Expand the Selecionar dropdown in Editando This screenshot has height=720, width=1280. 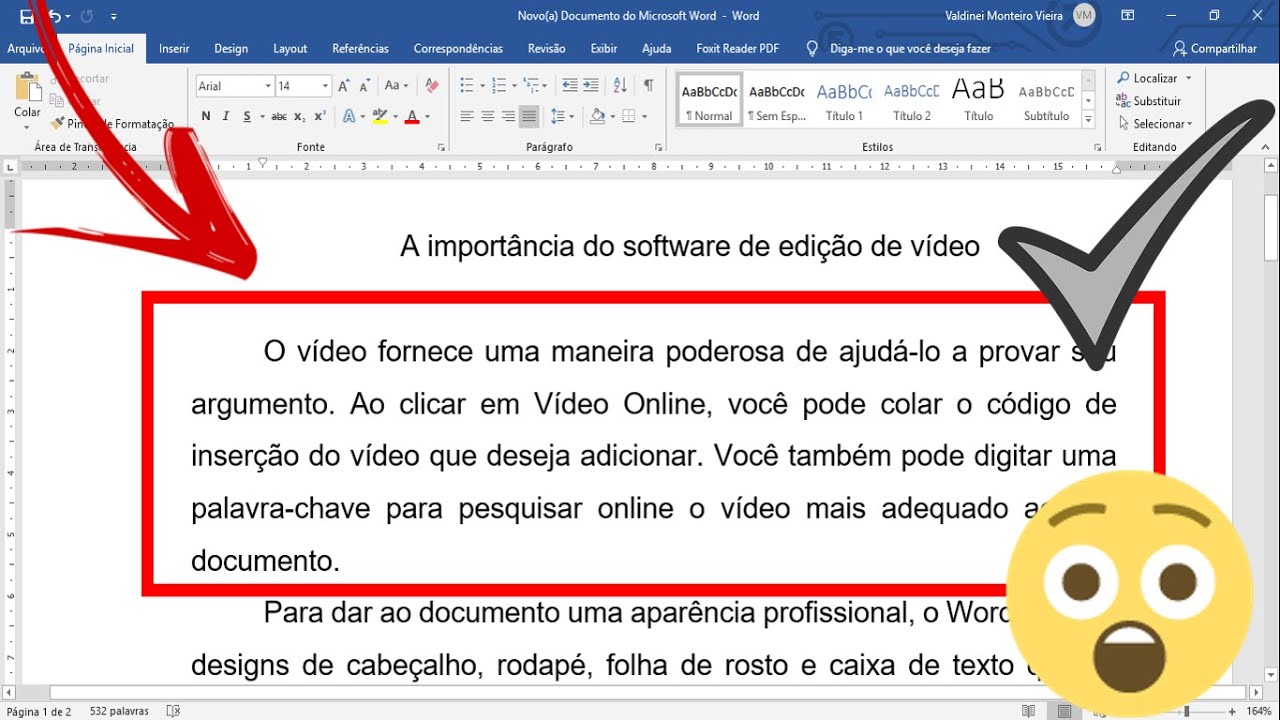click(1161, 124)
